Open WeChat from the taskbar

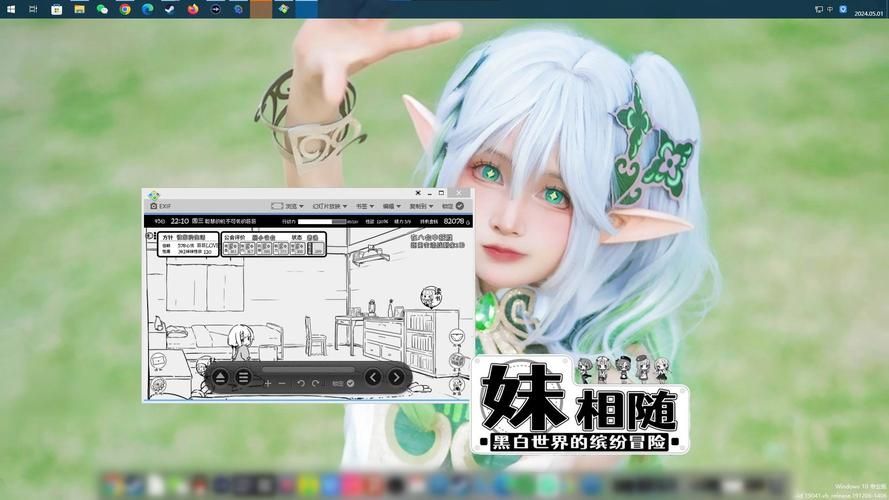point(102,9)
